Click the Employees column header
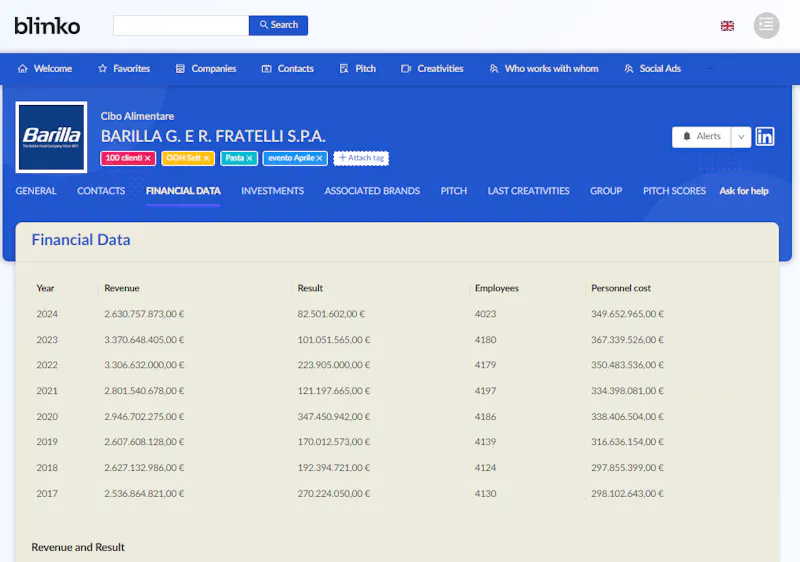The image size is (800, 562). pyautogui.click(x=496, y=288)
